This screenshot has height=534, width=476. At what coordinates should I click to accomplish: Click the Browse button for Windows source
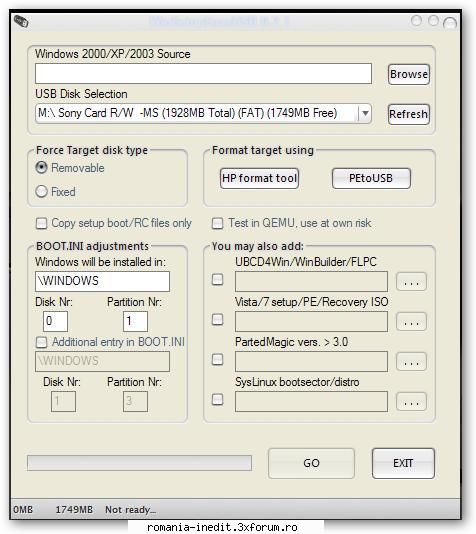(409, 74)
